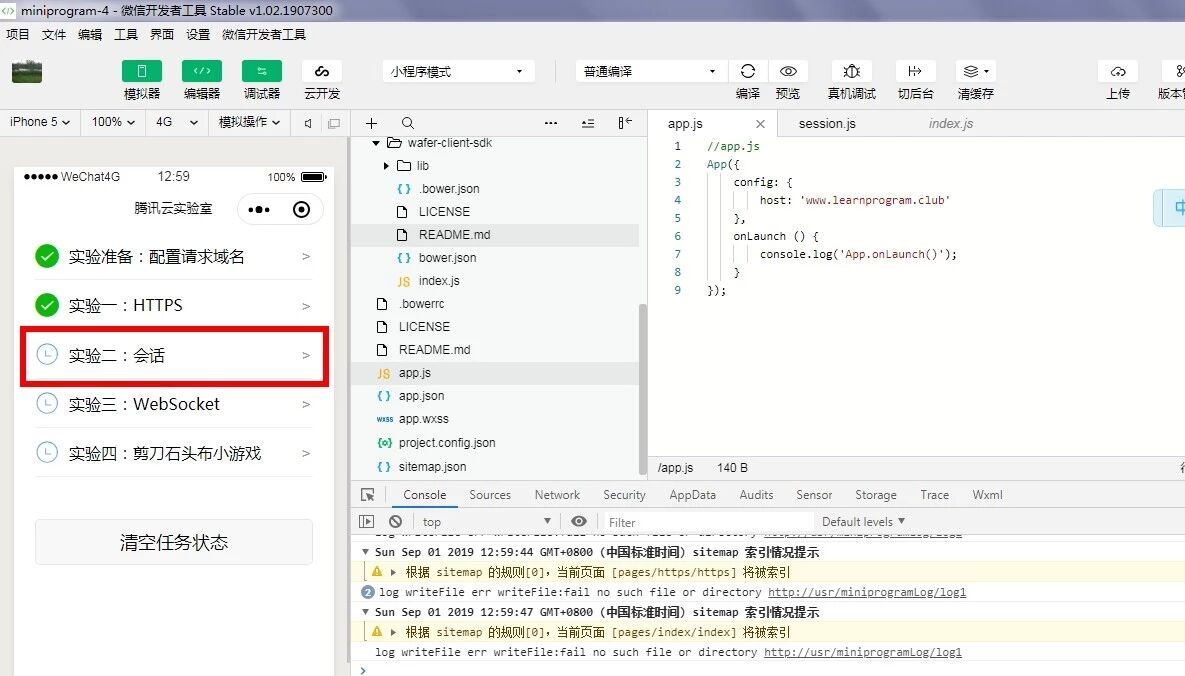Click the file search magnifier icon
Screen dimensions: 1185x676
point(407,123)
